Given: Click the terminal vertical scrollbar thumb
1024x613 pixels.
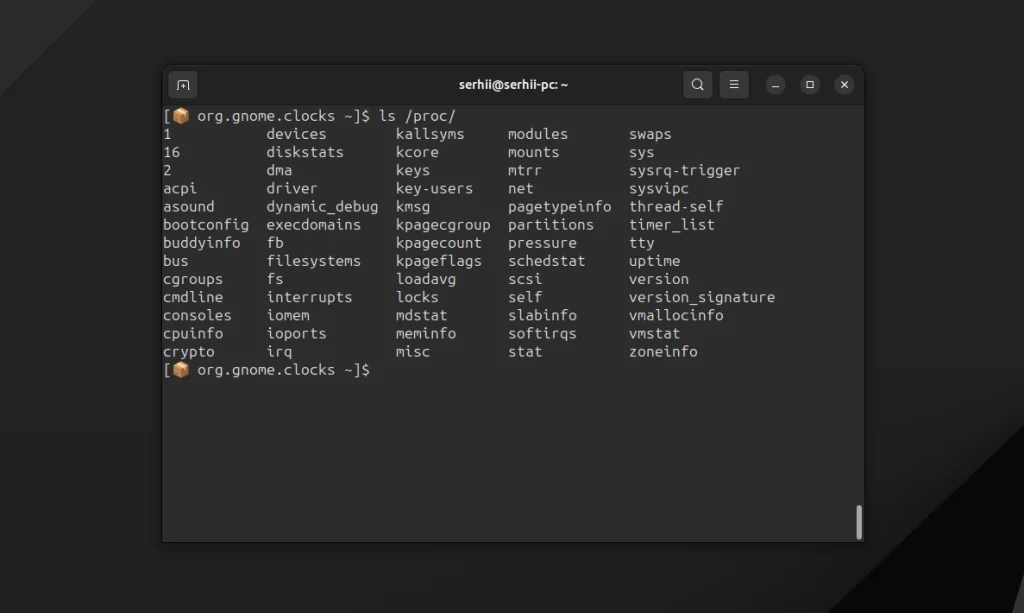Looking at the screenshot, I should tap(858, 522).
